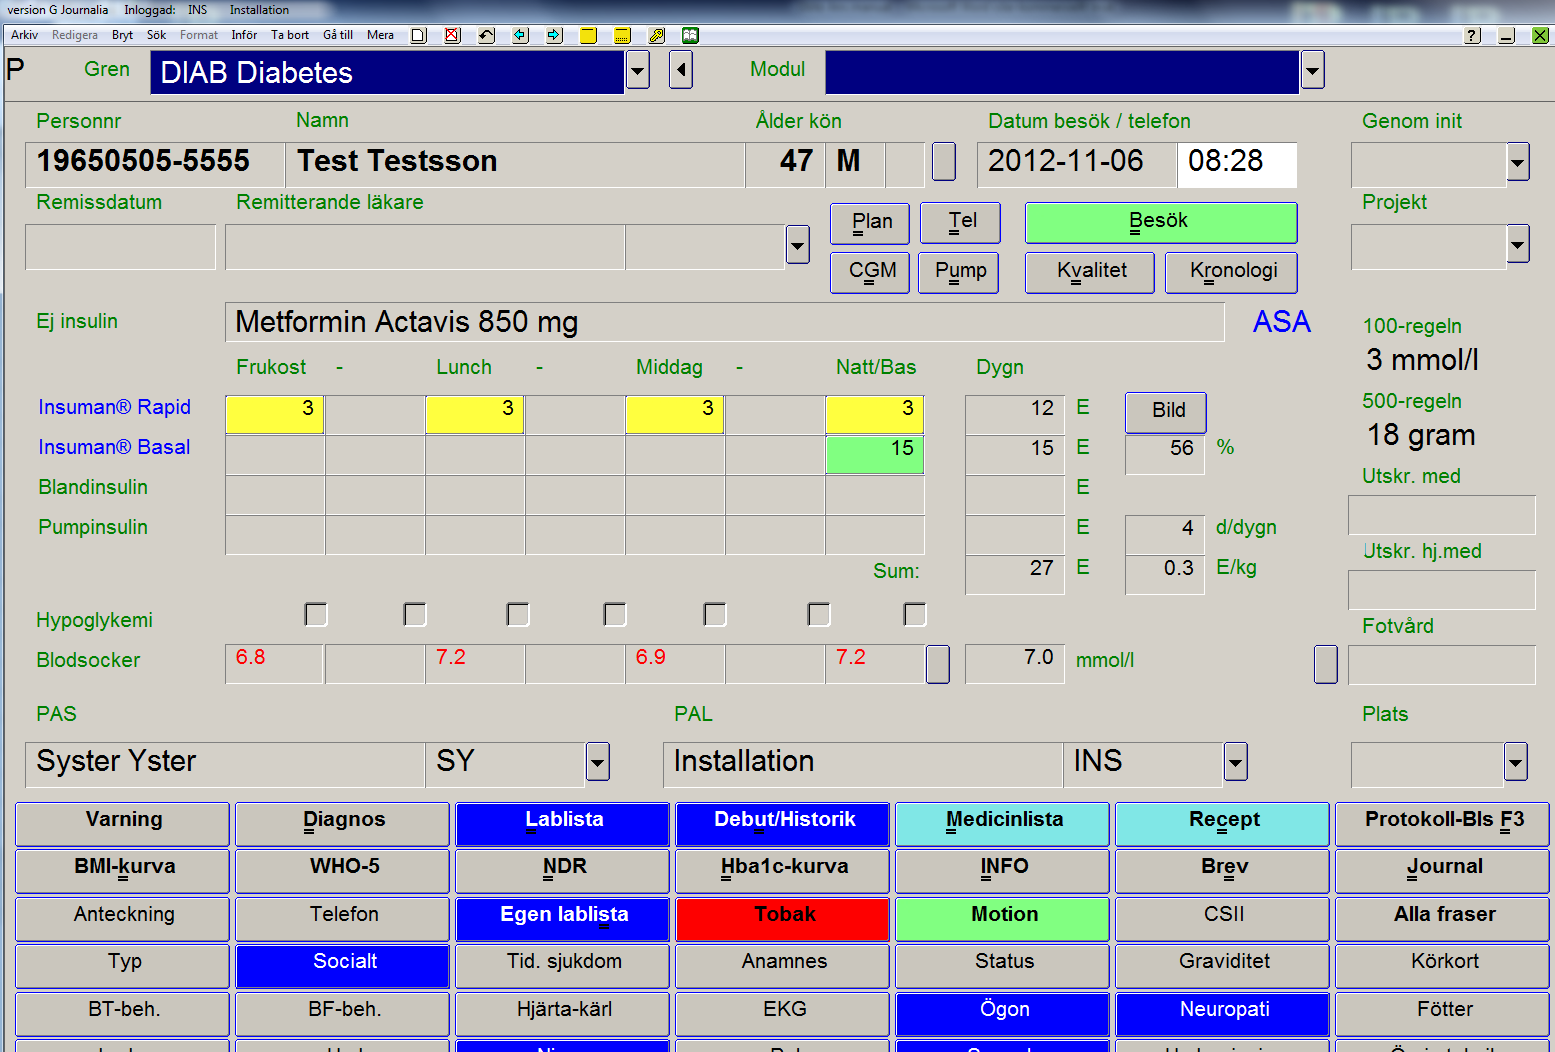Click the Insuman Rapid label
The image size is (1555, 1052).
[114, 407]
